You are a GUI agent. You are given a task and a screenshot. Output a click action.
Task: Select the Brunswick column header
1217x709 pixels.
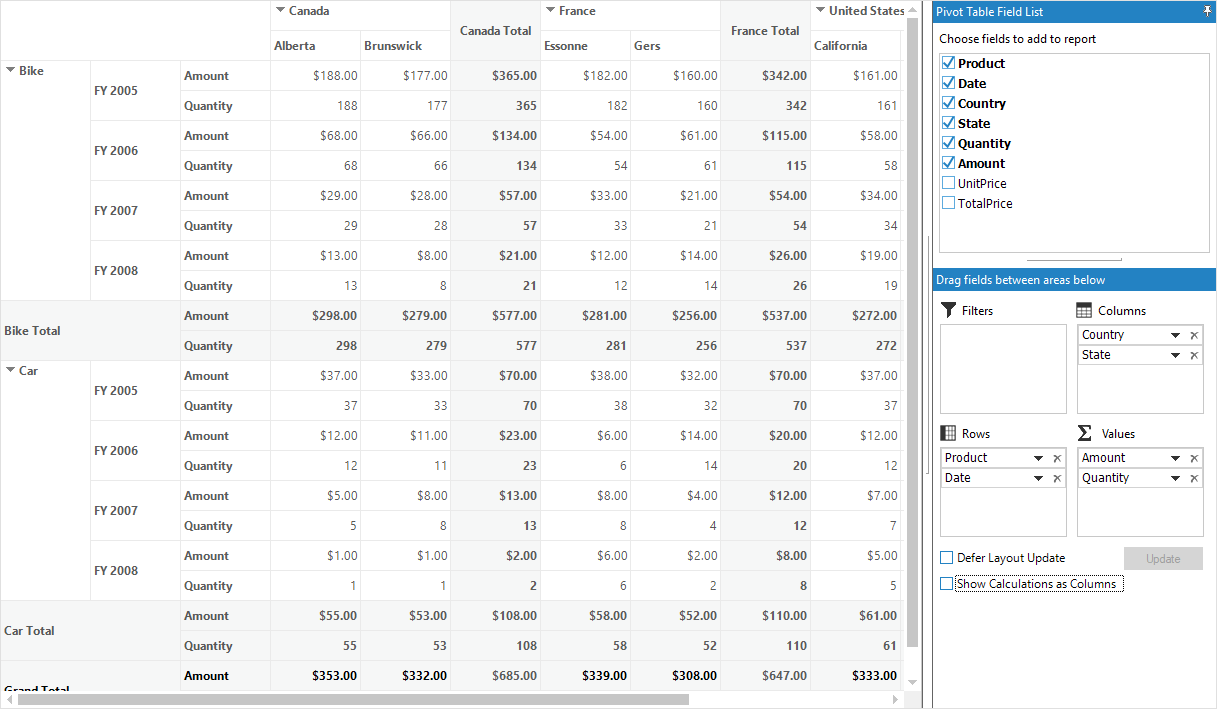405,46
